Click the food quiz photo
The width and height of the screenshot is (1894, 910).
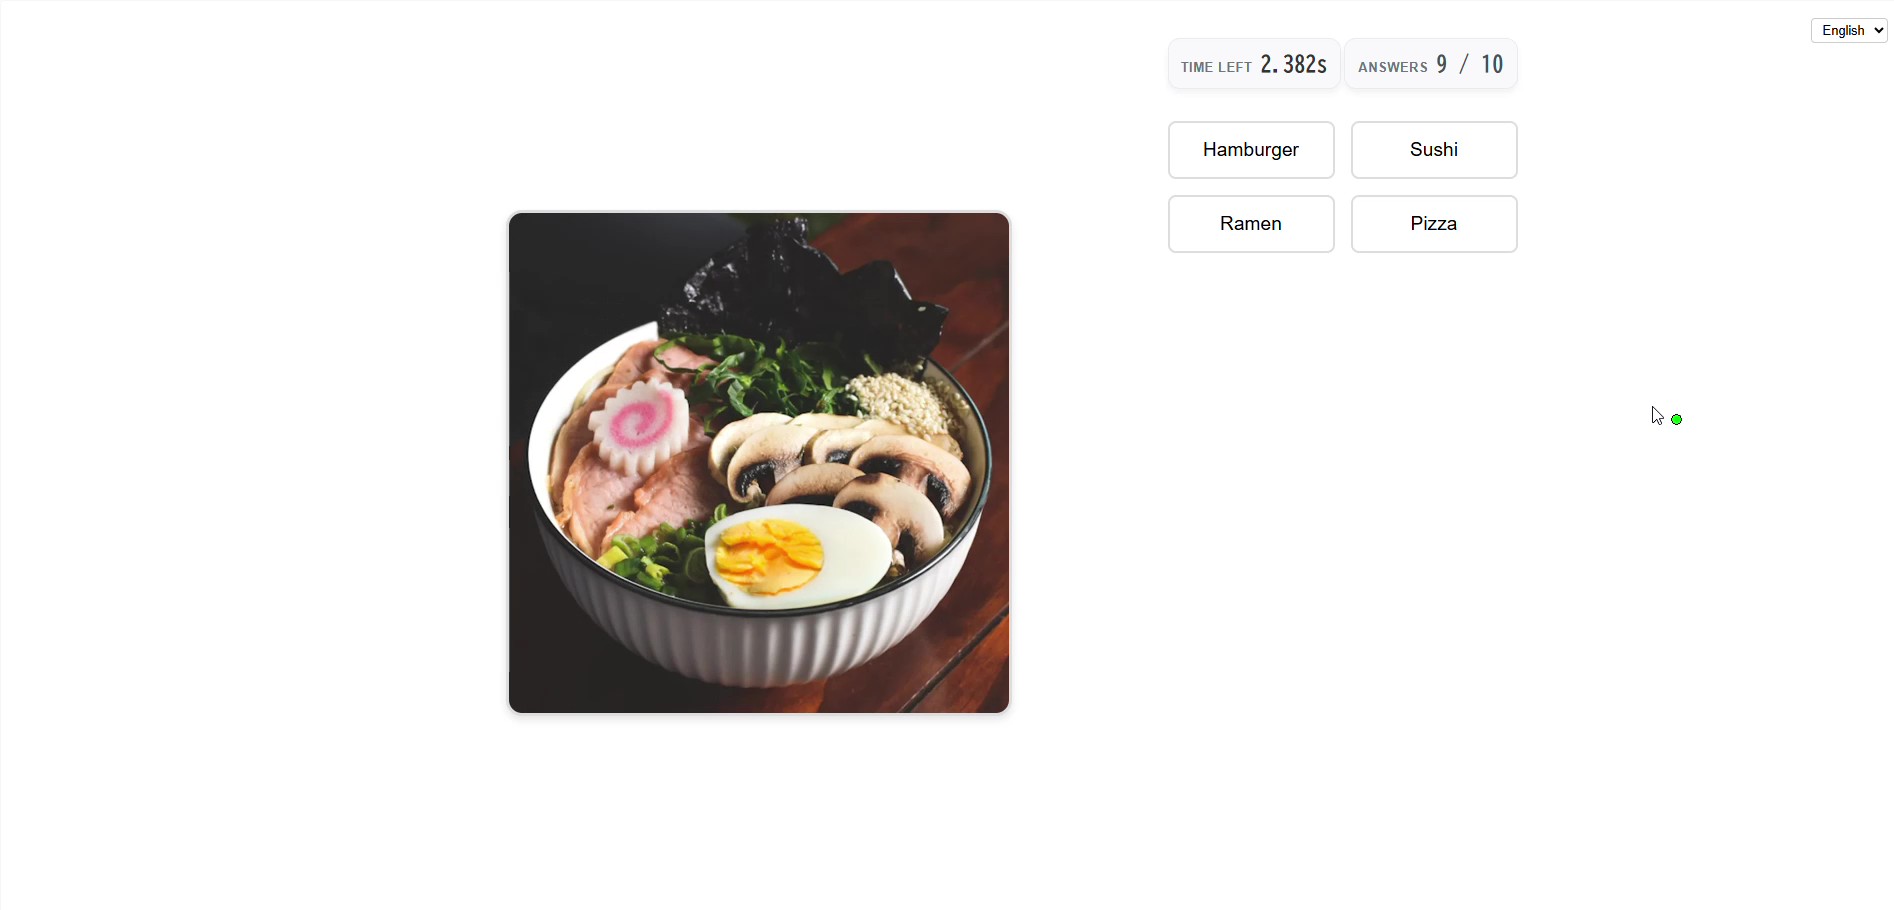coord(759,463)
